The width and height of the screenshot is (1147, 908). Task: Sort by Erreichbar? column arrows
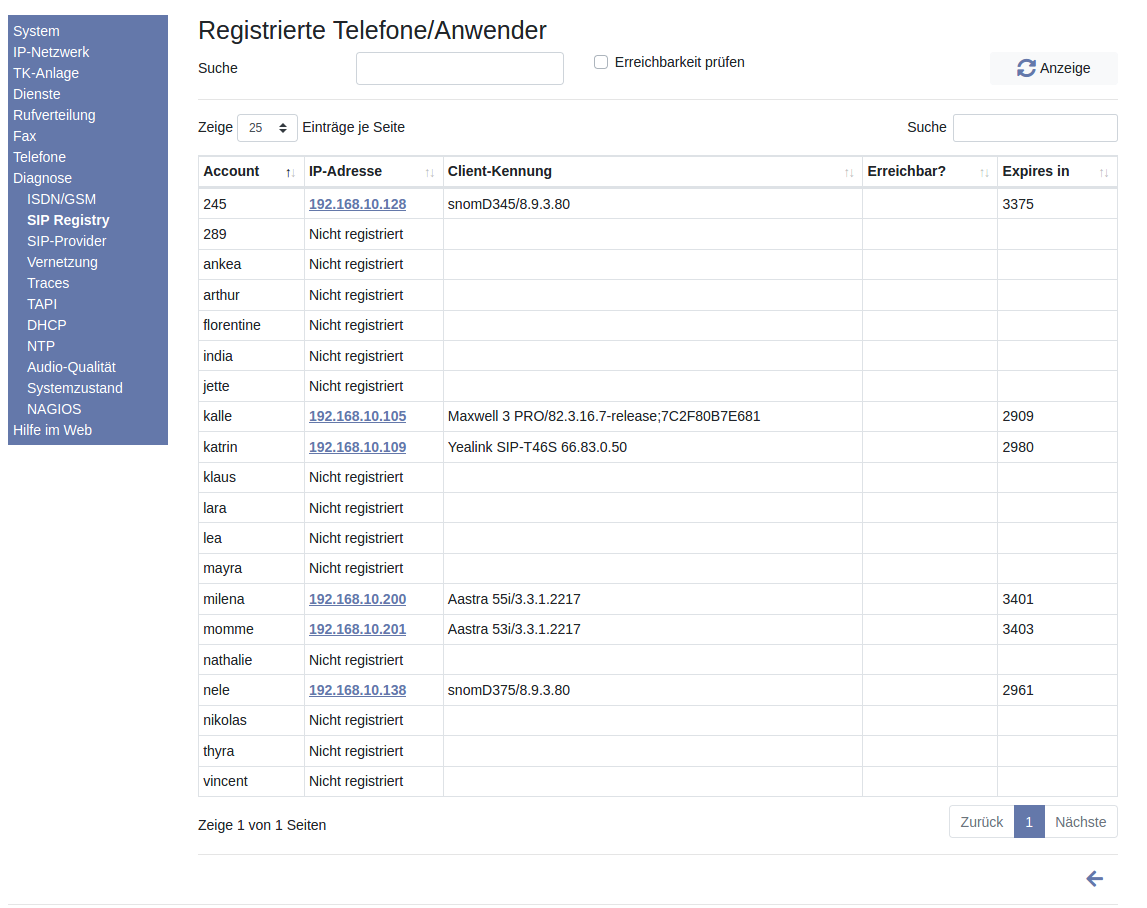(x=984, y=173)
